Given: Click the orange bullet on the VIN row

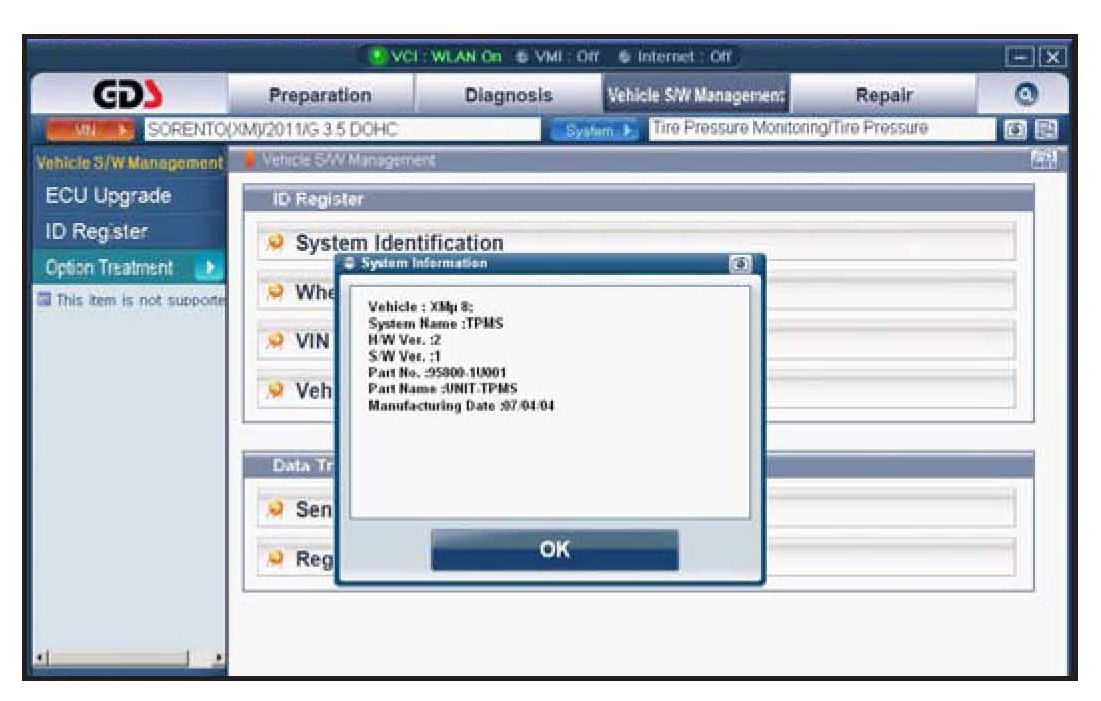Looking at the screenshot, I should (x=277, y=341).
